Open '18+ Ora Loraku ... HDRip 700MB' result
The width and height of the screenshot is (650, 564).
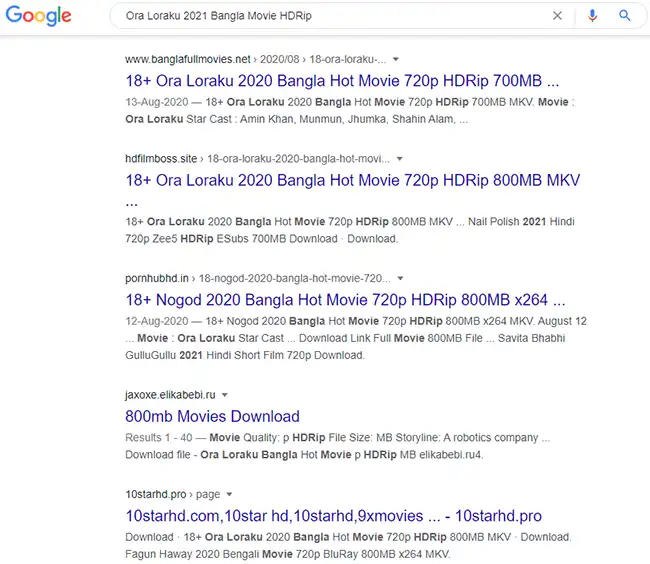click(x=342, y=81)
